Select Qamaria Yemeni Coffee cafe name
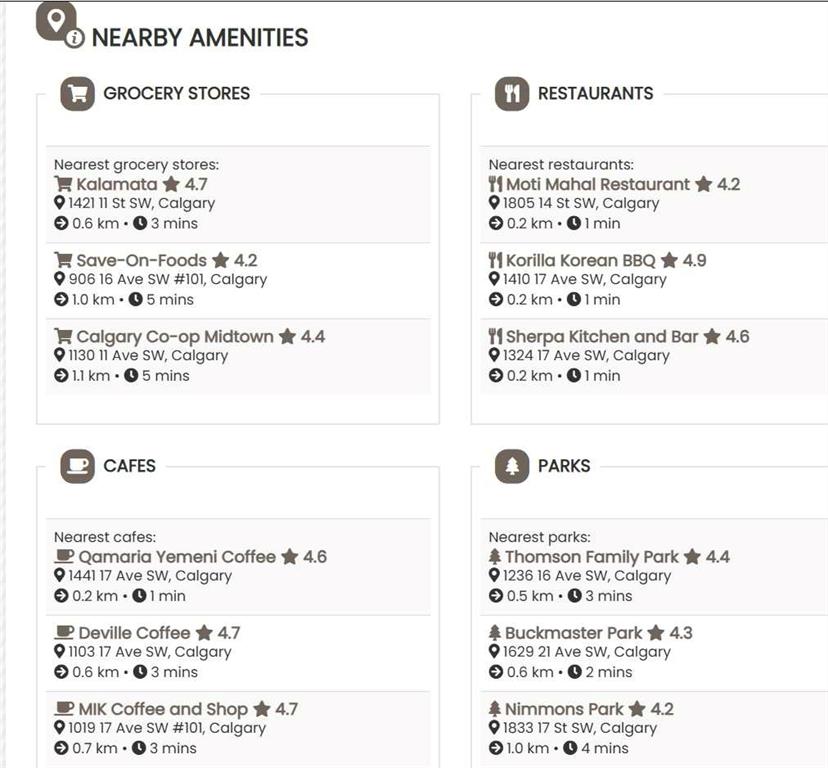Screen dimensions: 828x768 click(176, 557)
